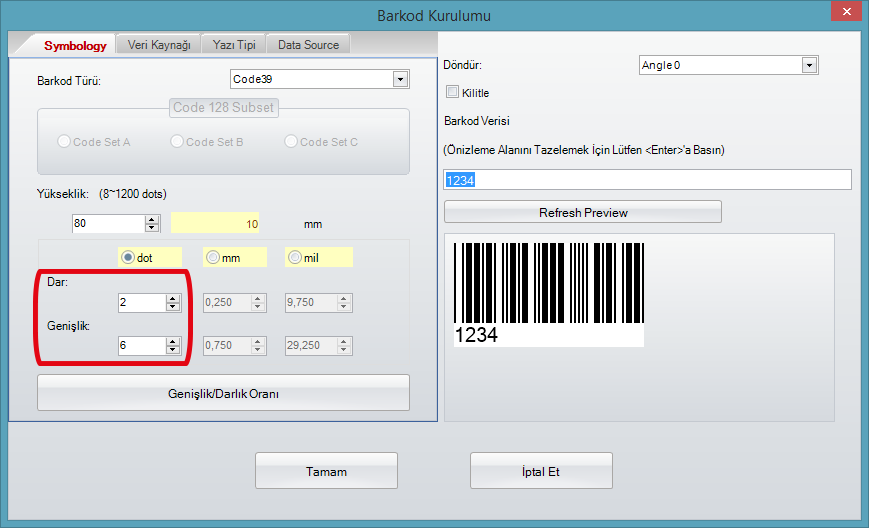Select the mm unit radio button
The height and width of the screenshot is (528, 869).
pos(212,257)
